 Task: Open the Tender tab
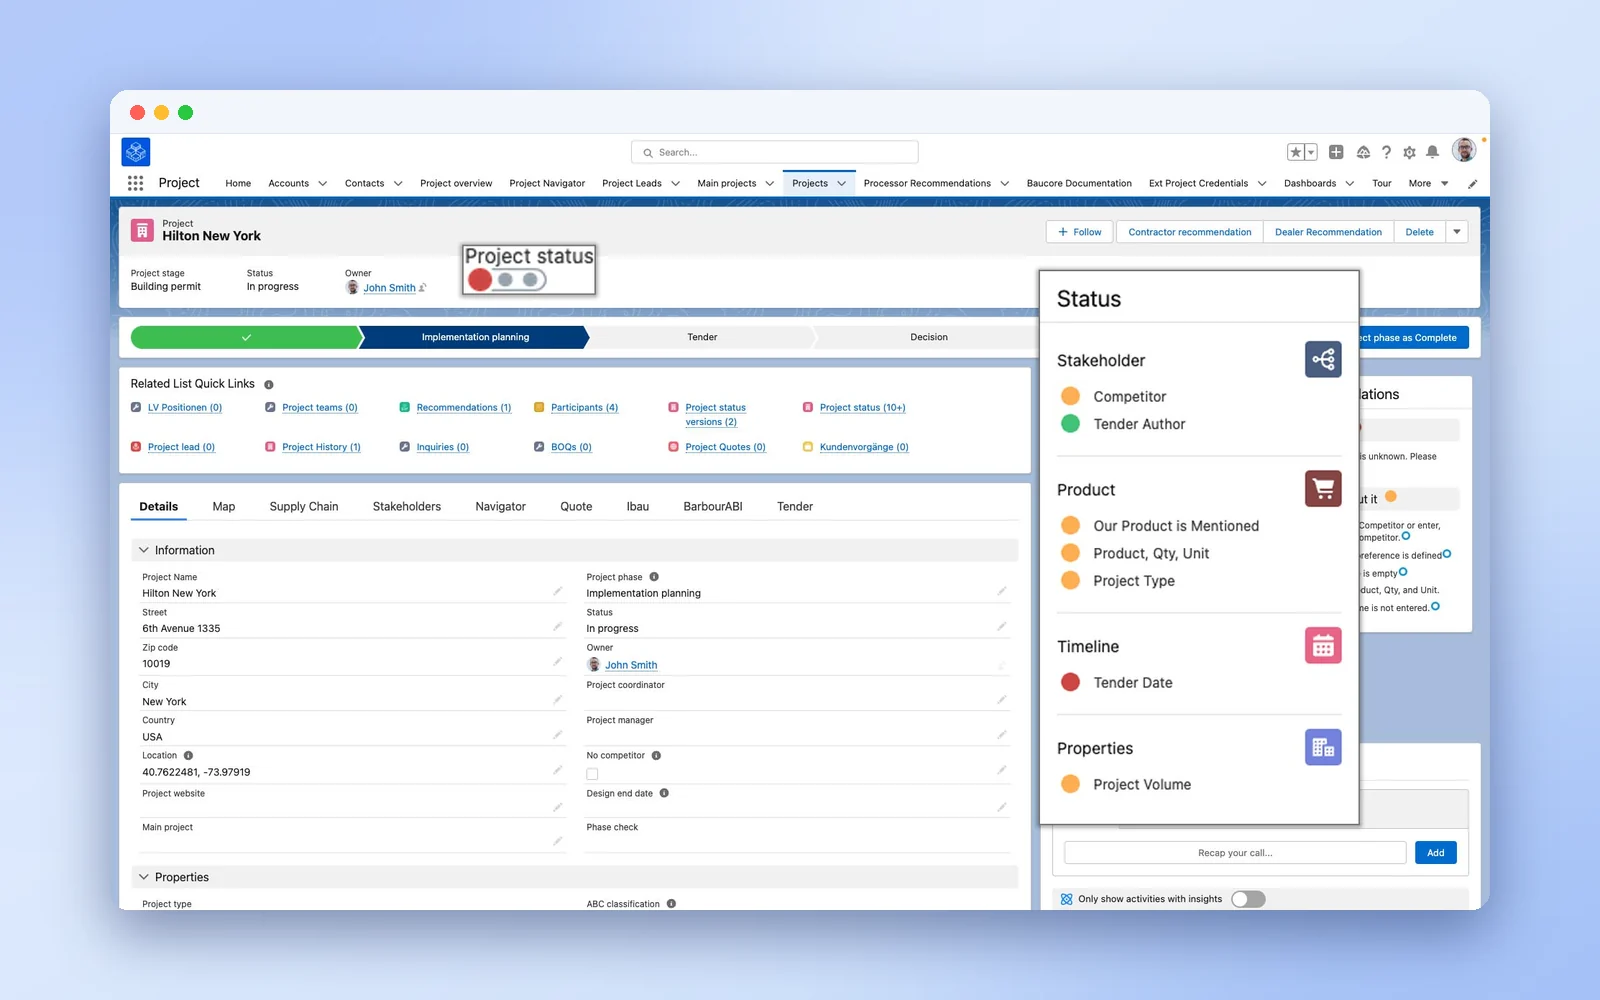point(795,507)
